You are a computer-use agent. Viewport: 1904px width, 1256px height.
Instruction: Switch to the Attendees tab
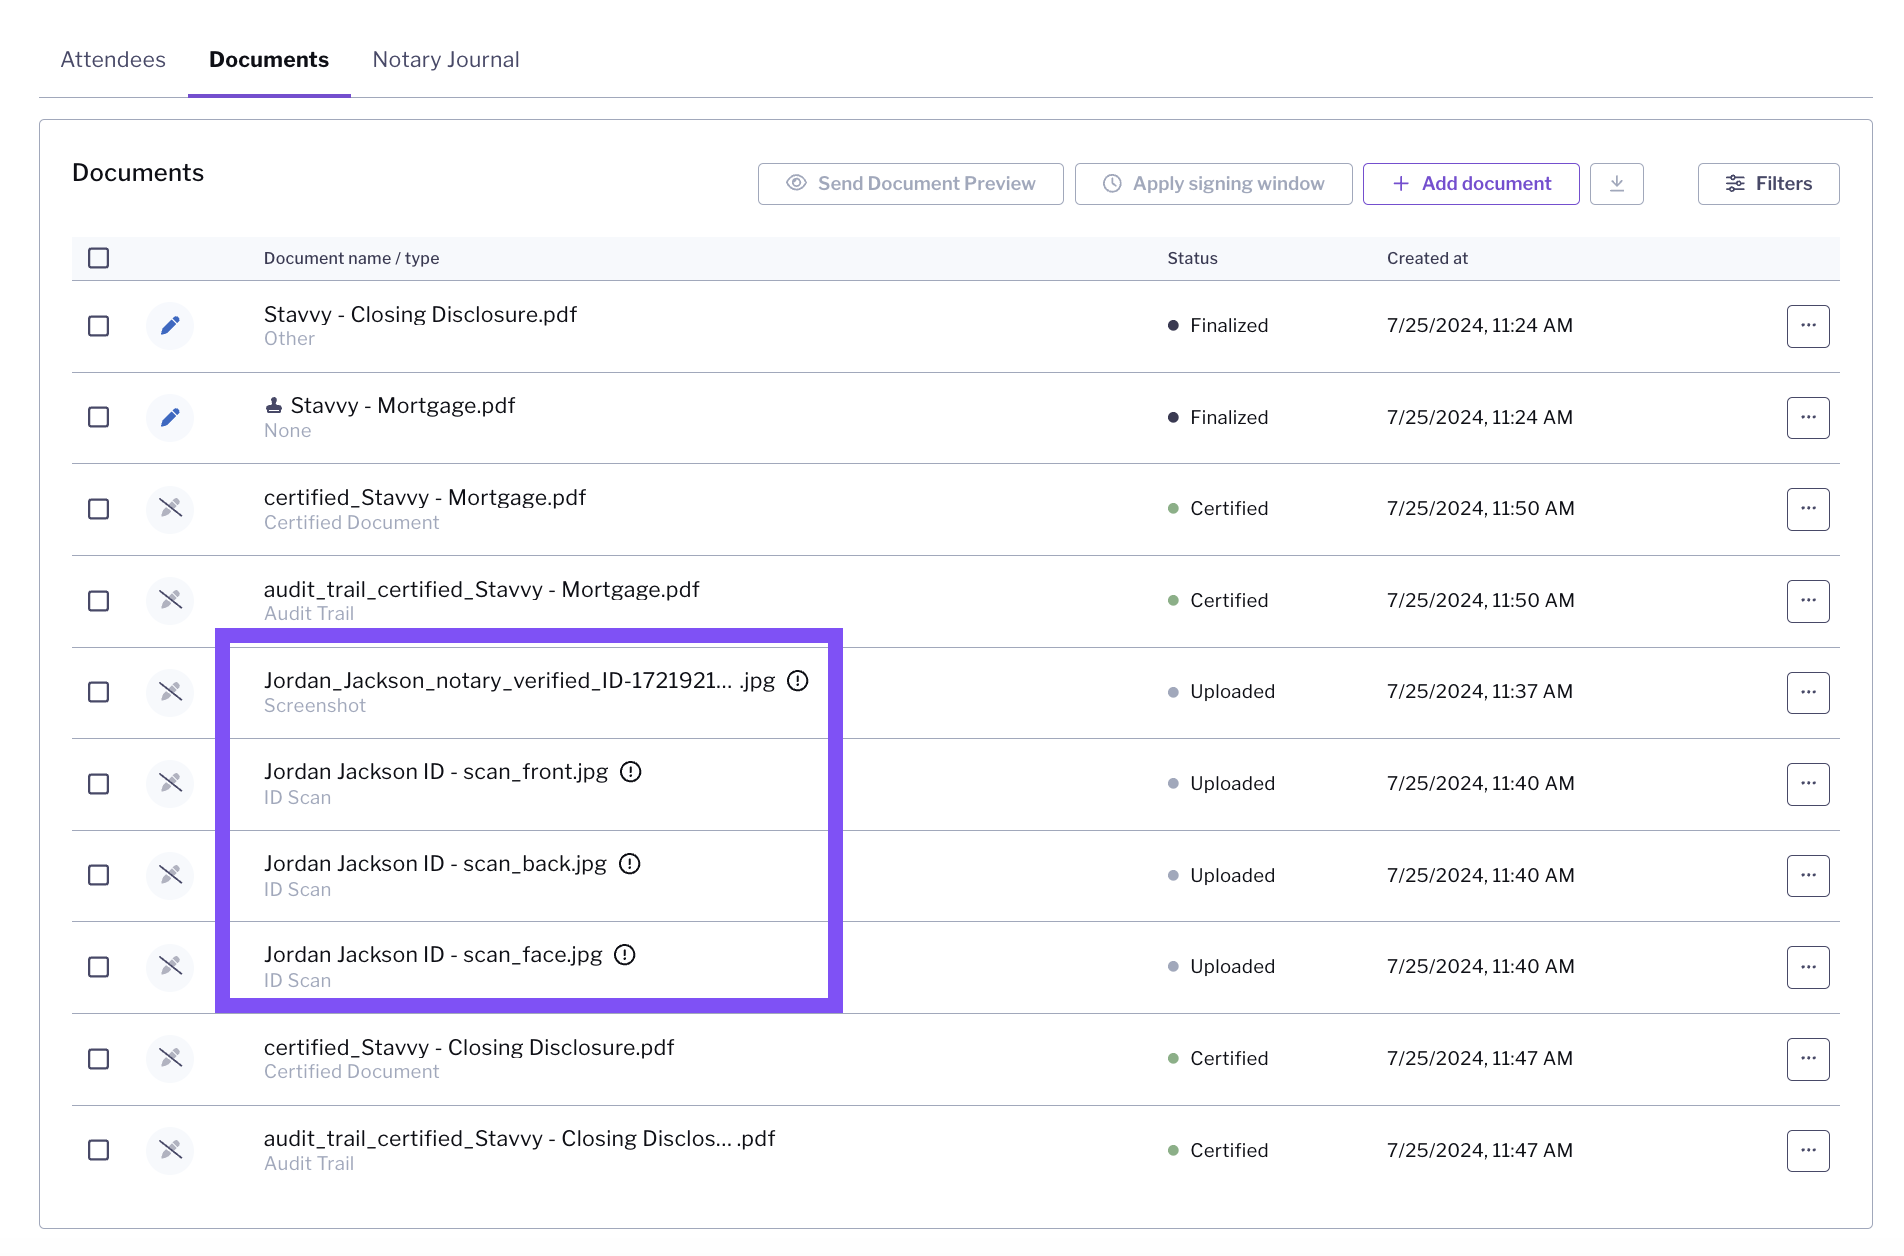[x=113, y=60]
